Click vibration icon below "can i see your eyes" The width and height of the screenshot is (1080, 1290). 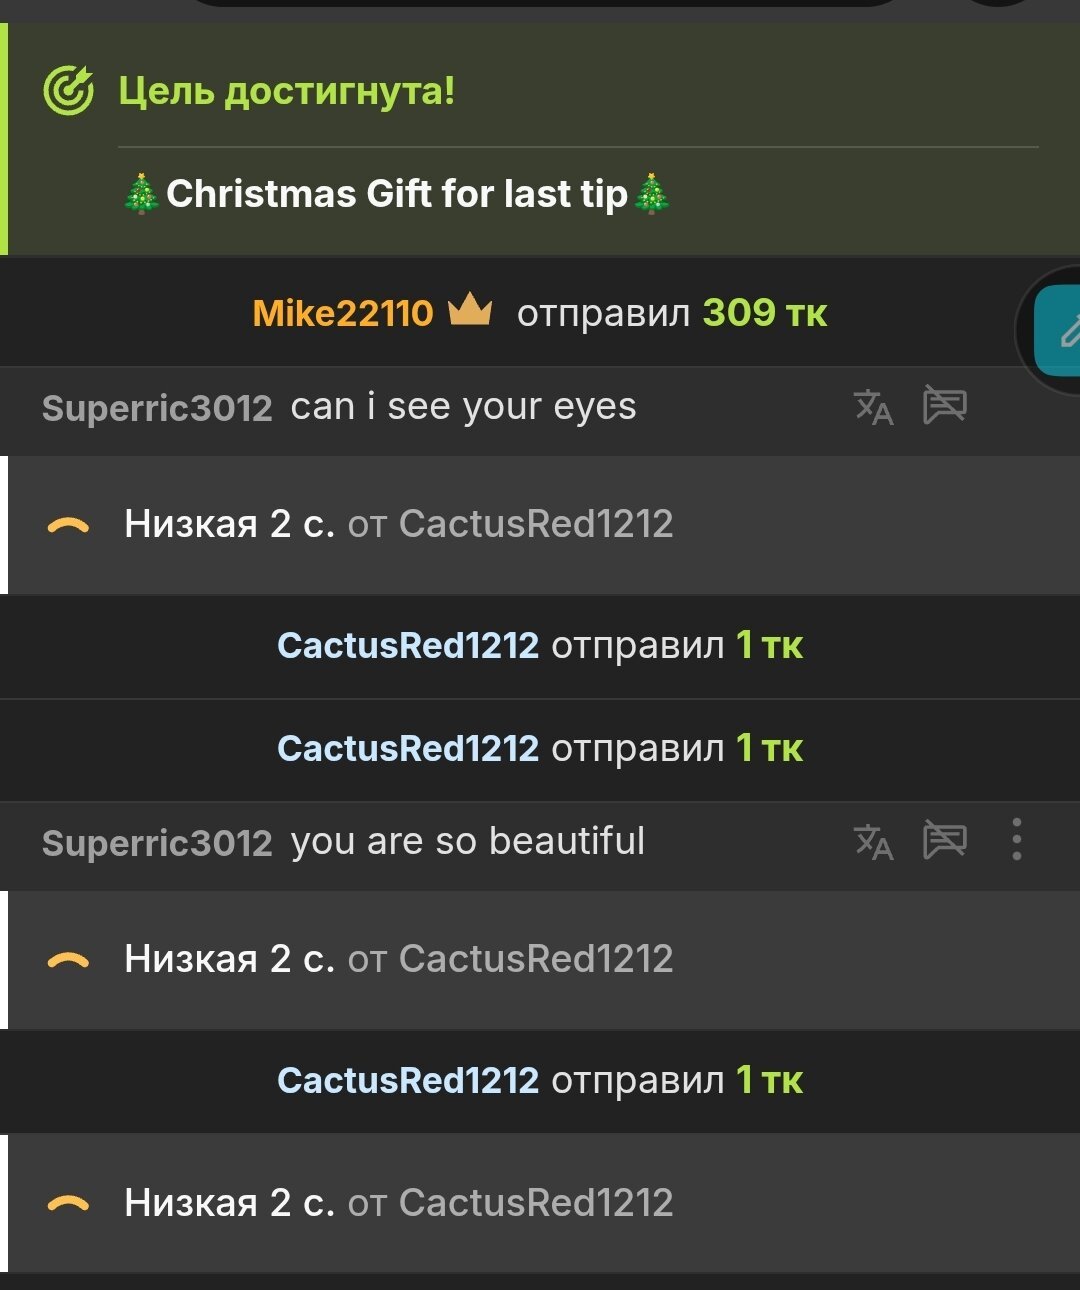click(68, 526)
